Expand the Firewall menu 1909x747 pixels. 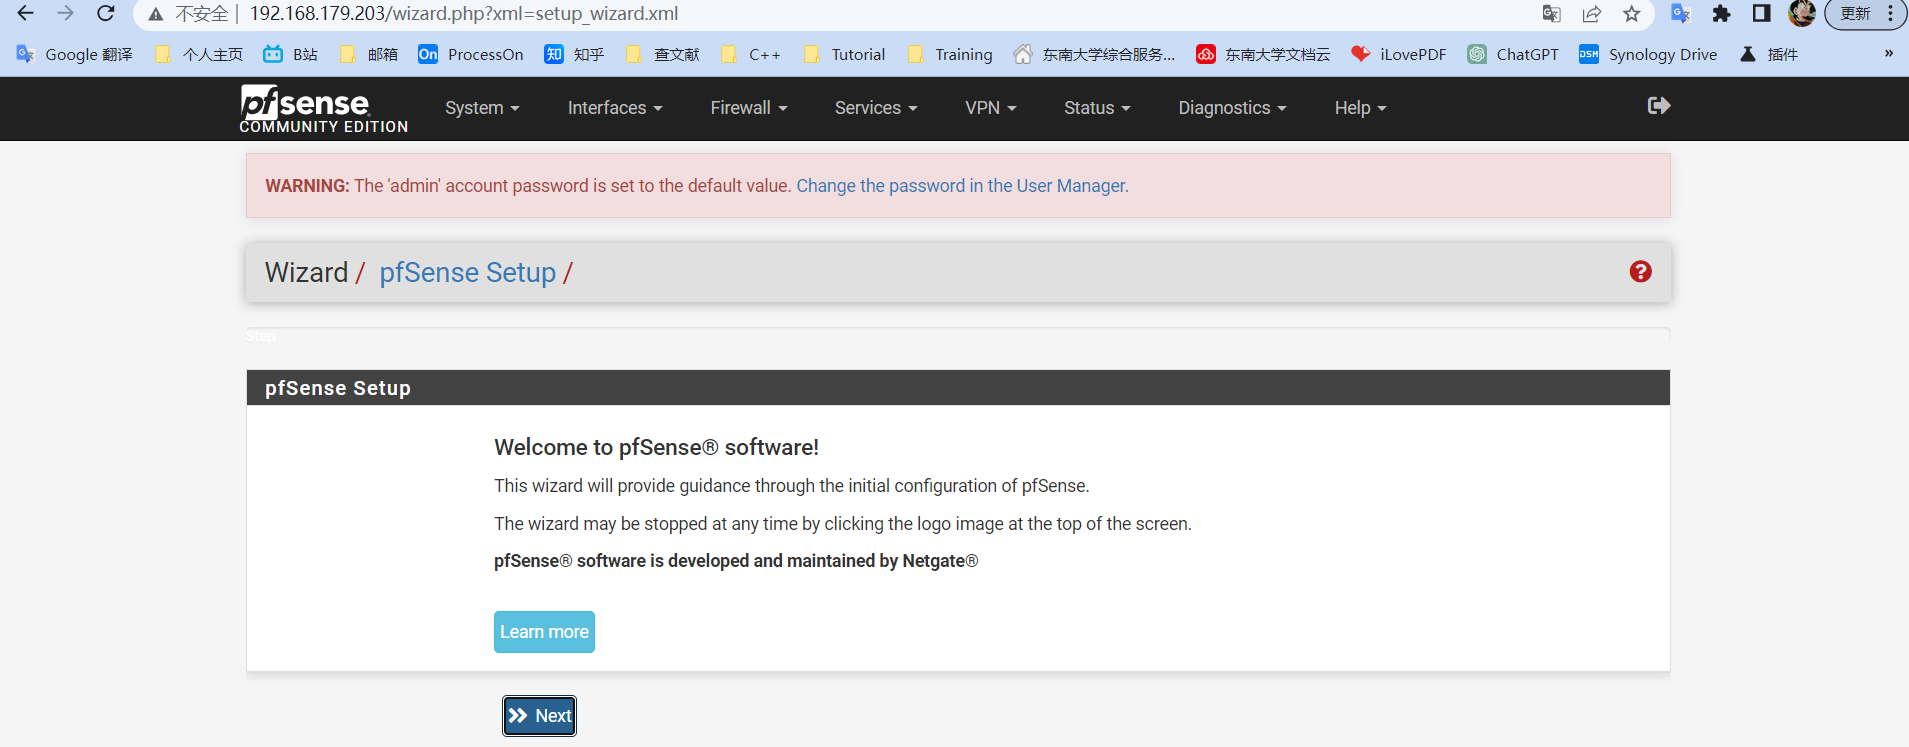click(x=749, y=108)
